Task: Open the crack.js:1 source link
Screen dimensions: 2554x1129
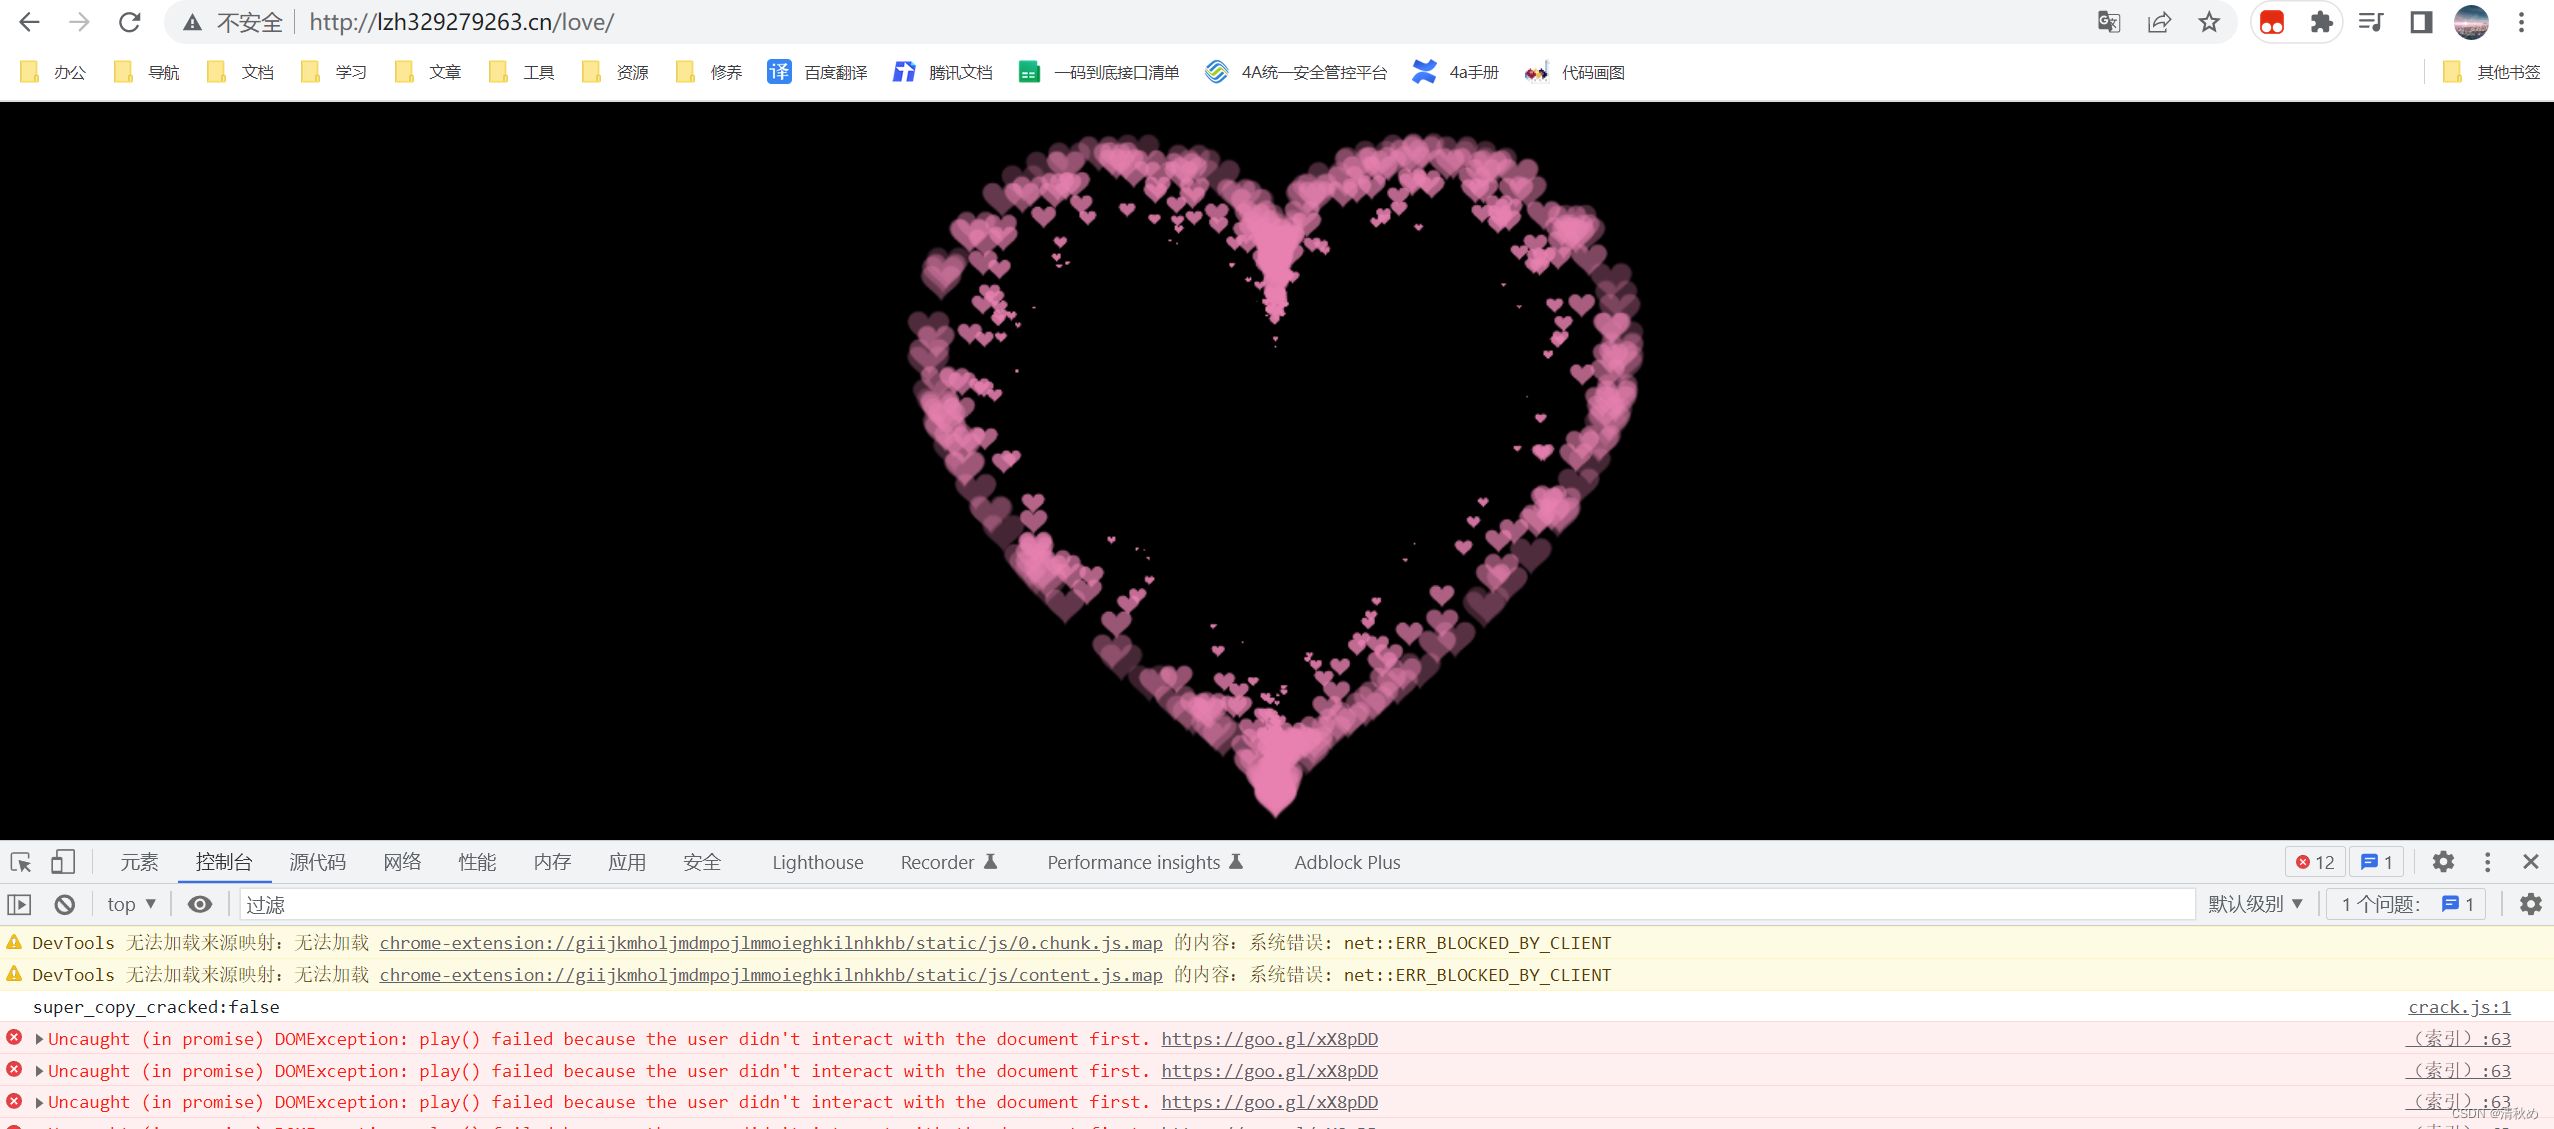Action: [x=2459, y=1007]
